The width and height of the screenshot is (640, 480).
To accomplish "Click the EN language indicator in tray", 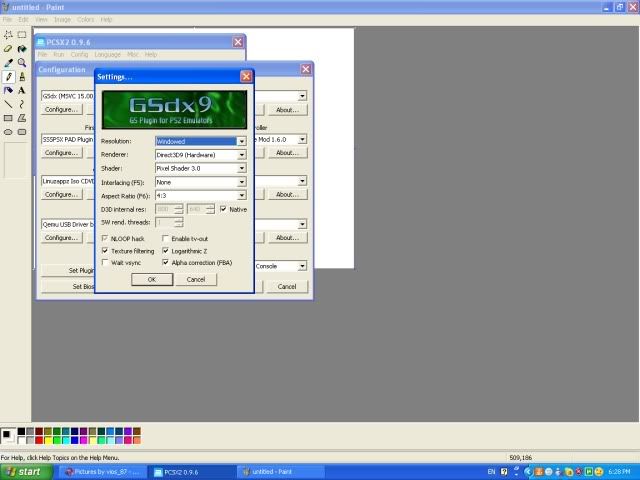I will coord(491,472).
